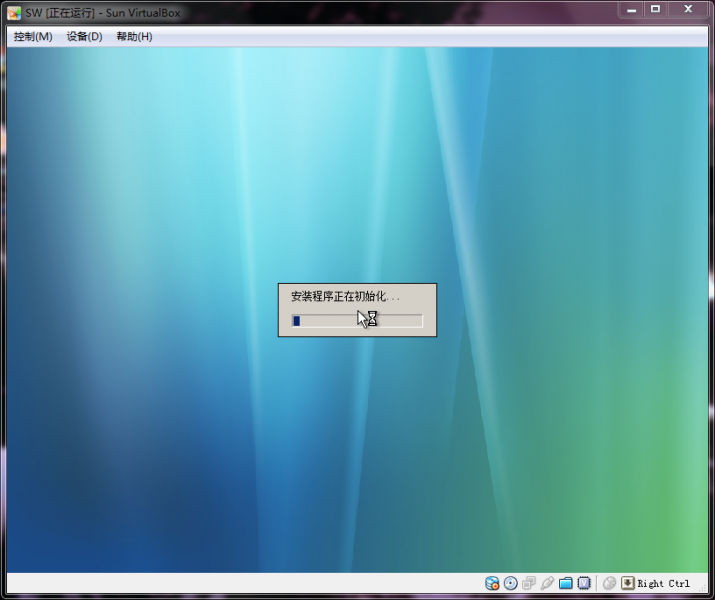Click the mouse integration indicator icon
715x600 pixels.
(609, 583)
